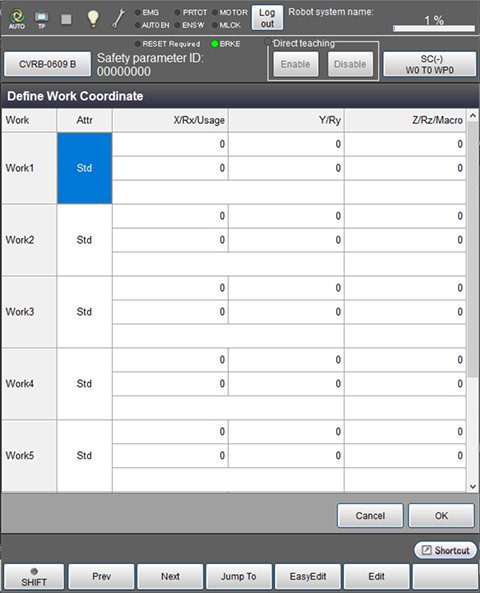Click the AUTO mode icon
This screenshot has height=593, width=480.
[17, 19]
